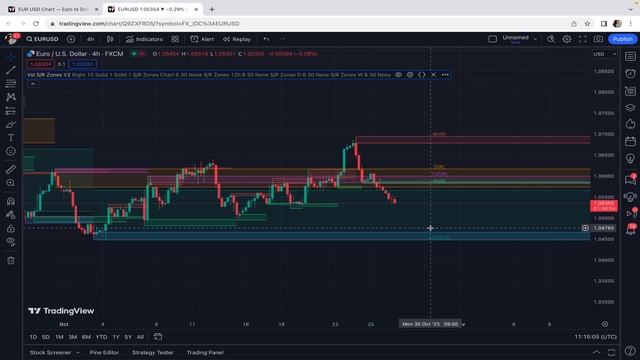The height and width of the screenshot is (360, 640).
Task: Remove objects with the trash icon
Action: [x=11, y=260]
